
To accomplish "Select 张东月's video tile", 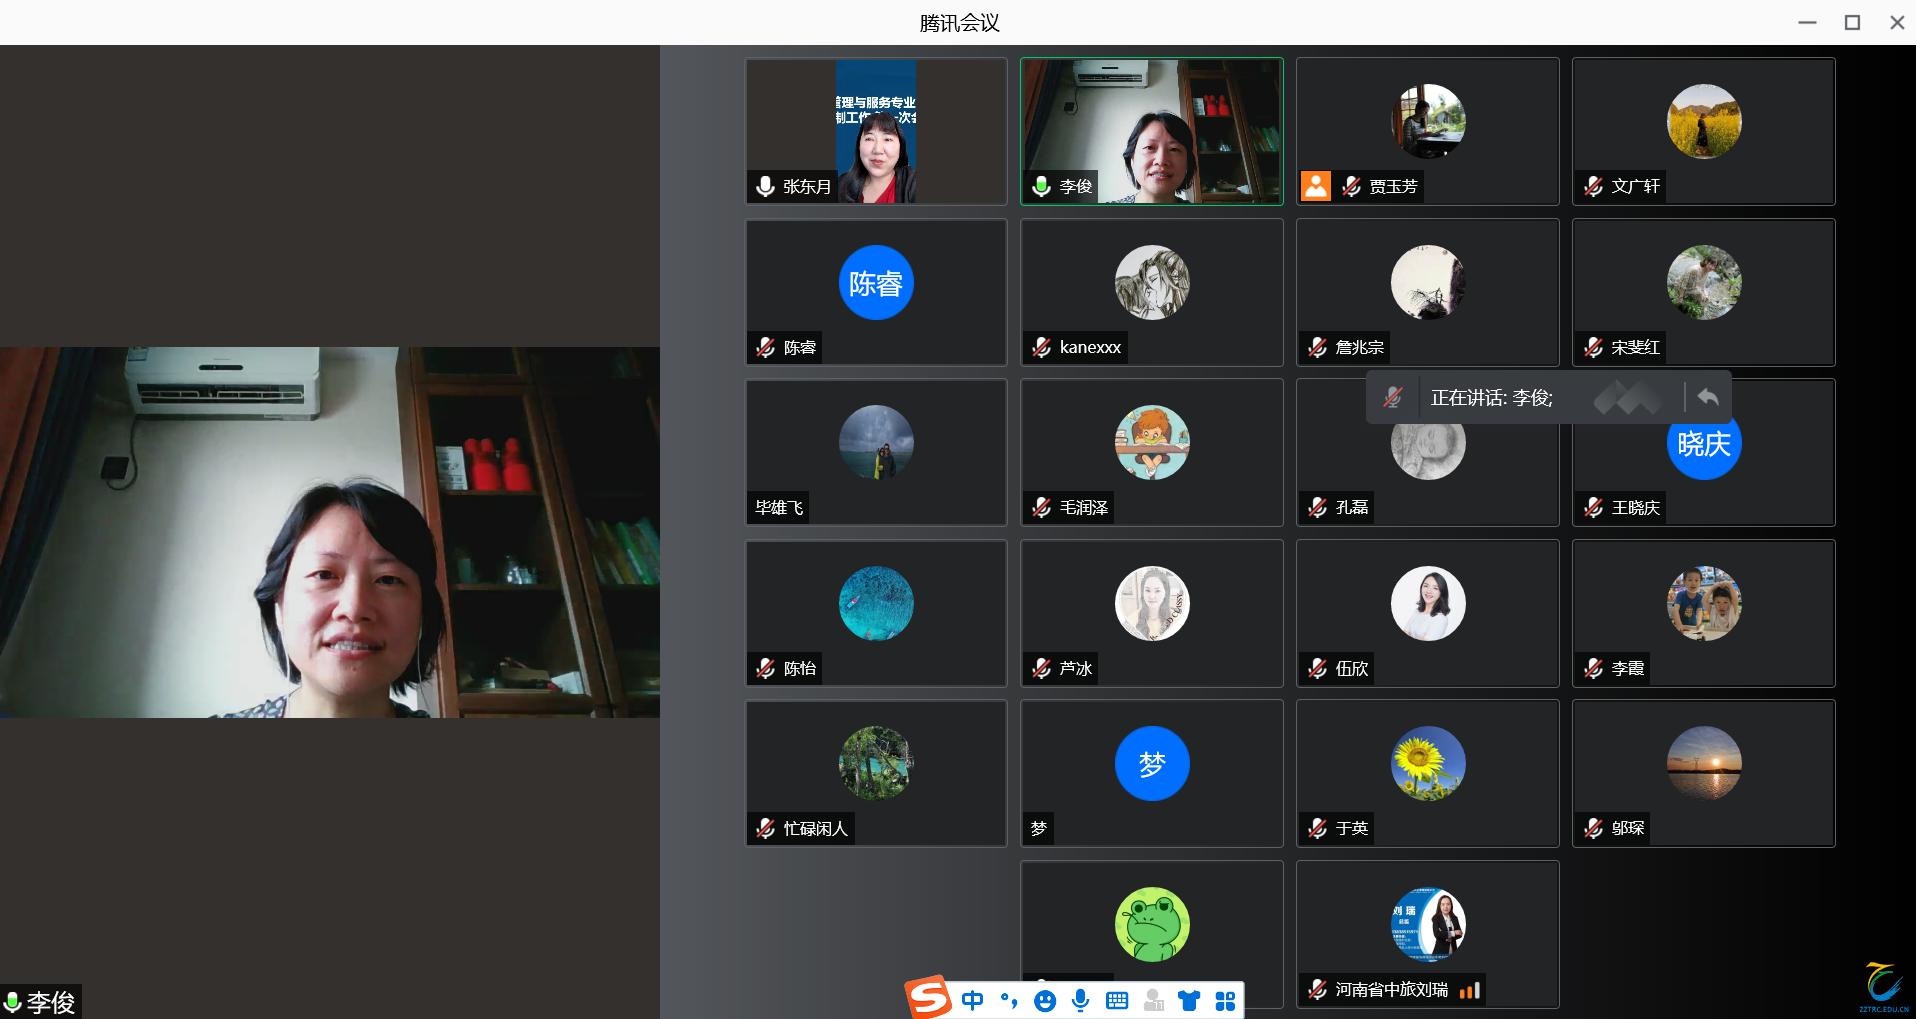I will point(876,131).
